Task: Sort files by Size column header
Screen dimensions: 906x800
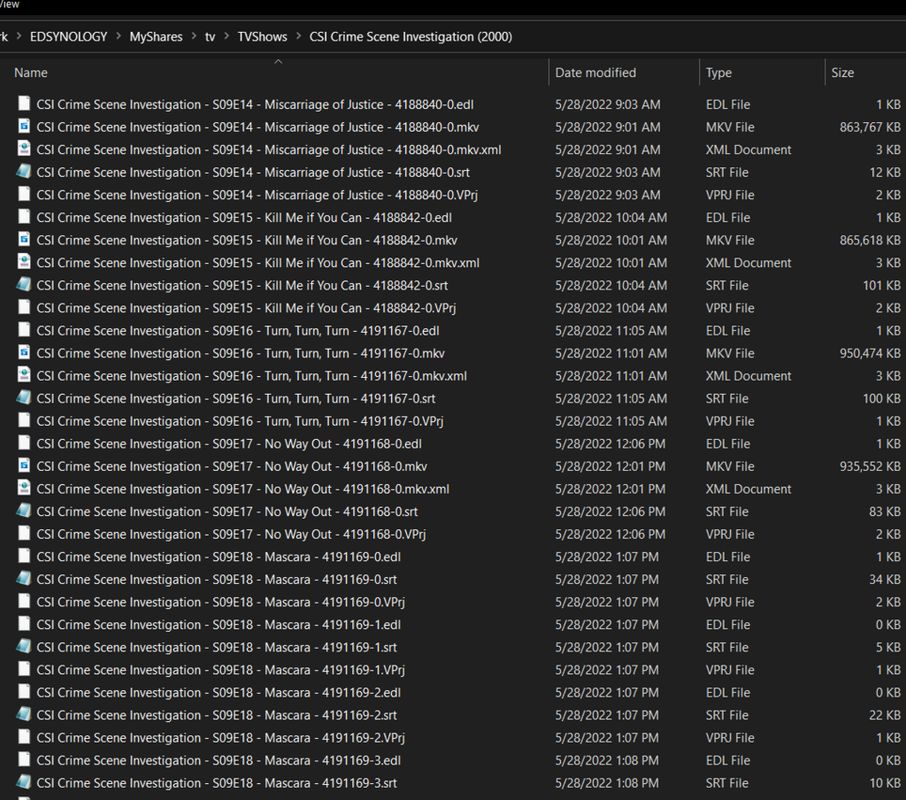Action: click(842, 73)
